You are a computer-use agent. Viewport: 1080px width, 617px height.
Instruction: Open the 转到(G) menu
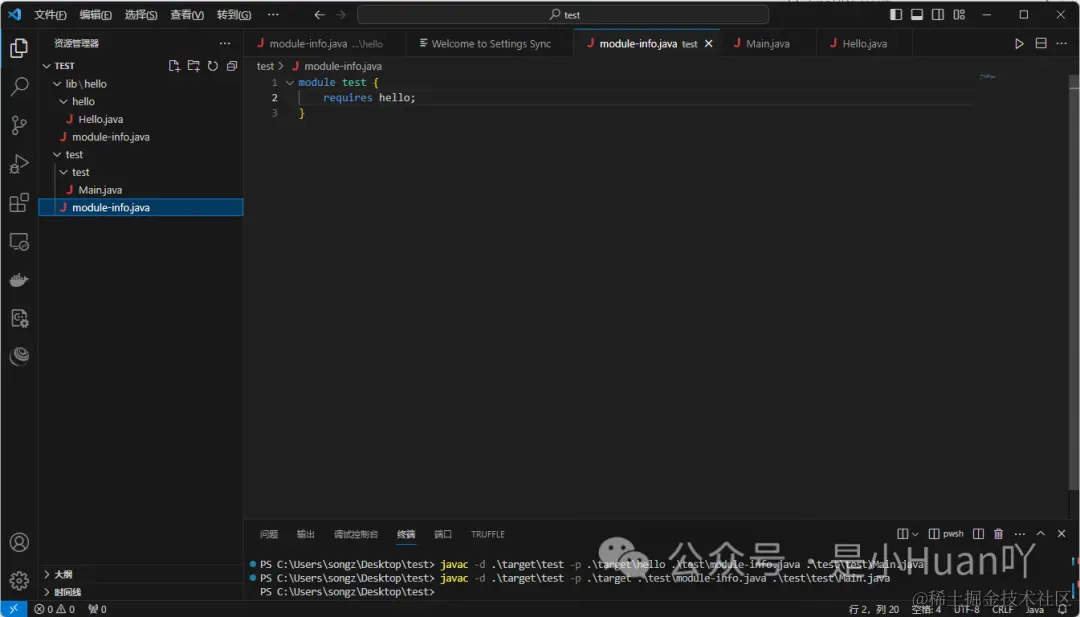coord(233,14)
